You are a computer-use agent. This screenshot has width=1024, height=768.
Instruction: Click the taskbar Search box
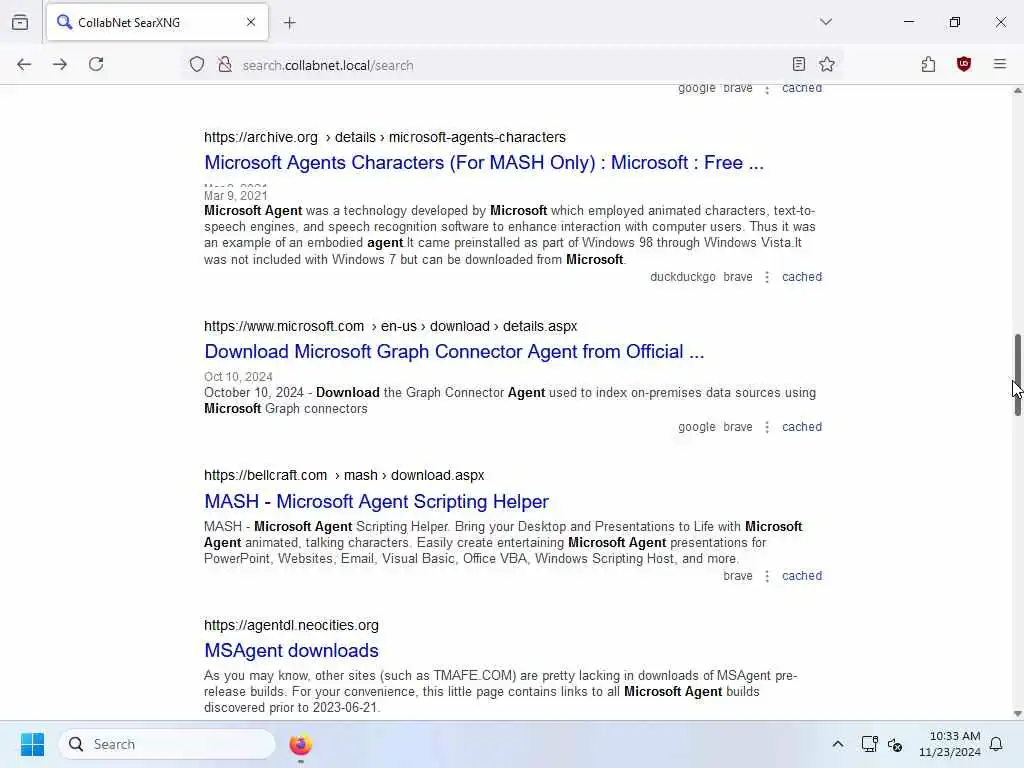coord(167,744)
